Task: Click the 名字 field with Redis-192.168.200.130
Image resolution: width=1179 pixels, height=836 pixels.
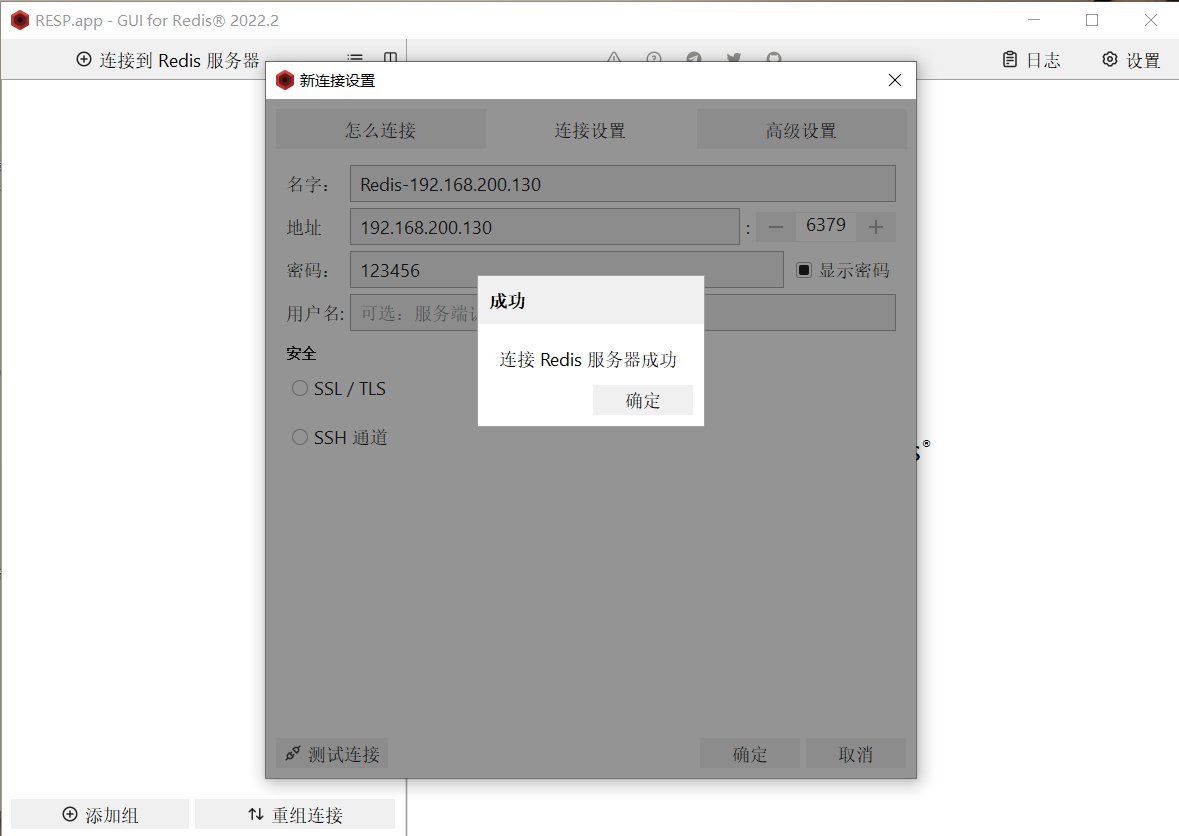Action: 623,183
